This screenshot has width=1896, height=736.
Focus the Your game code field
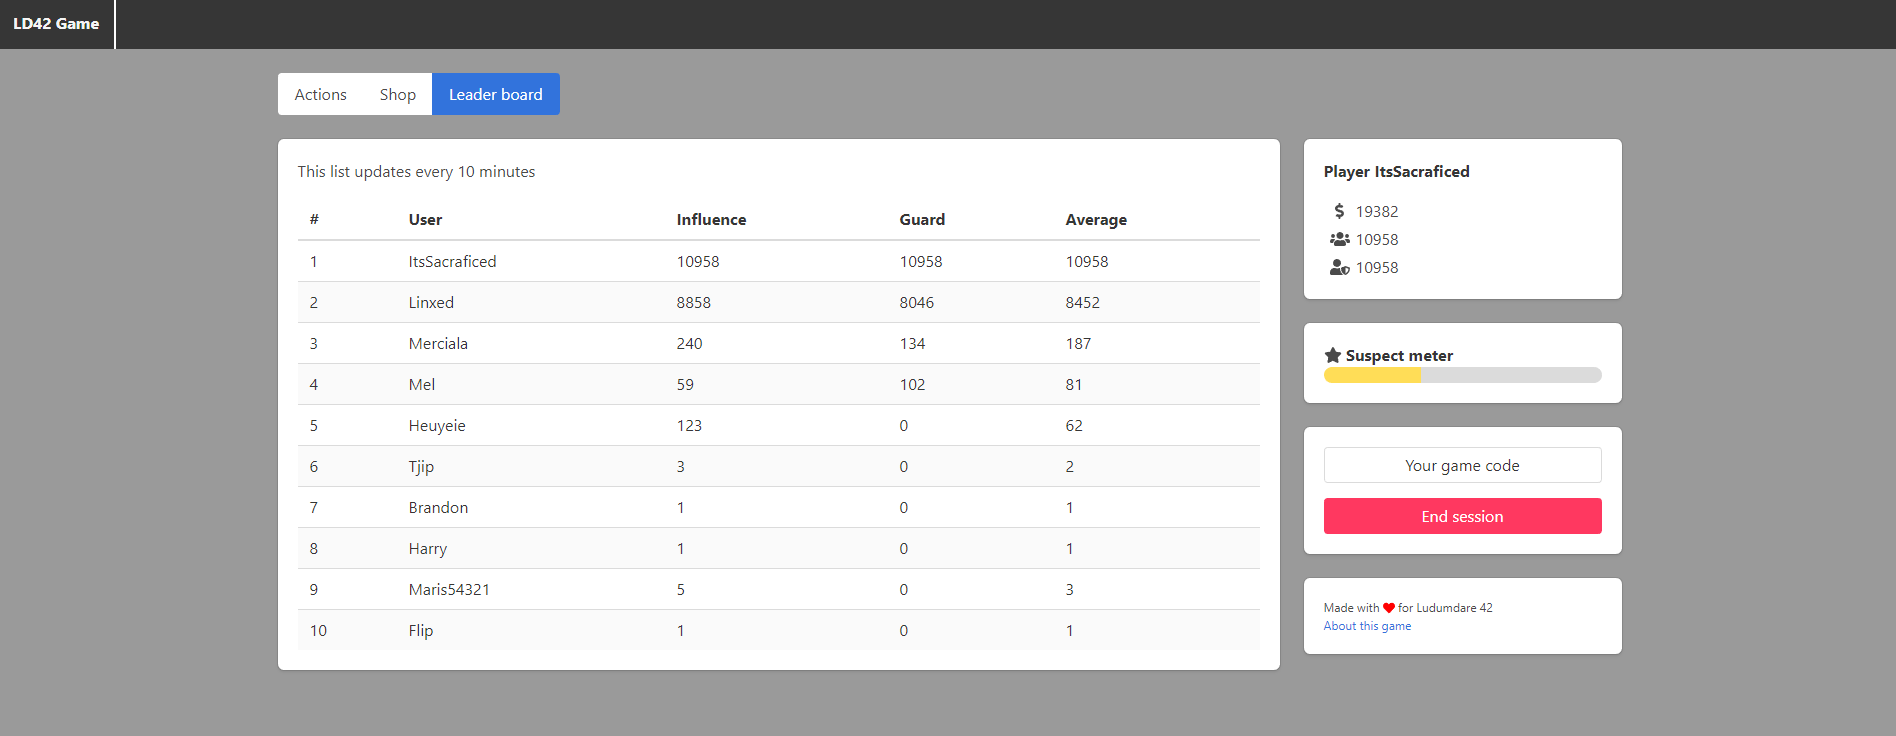pyautogui.click(x=1462, y=465)
